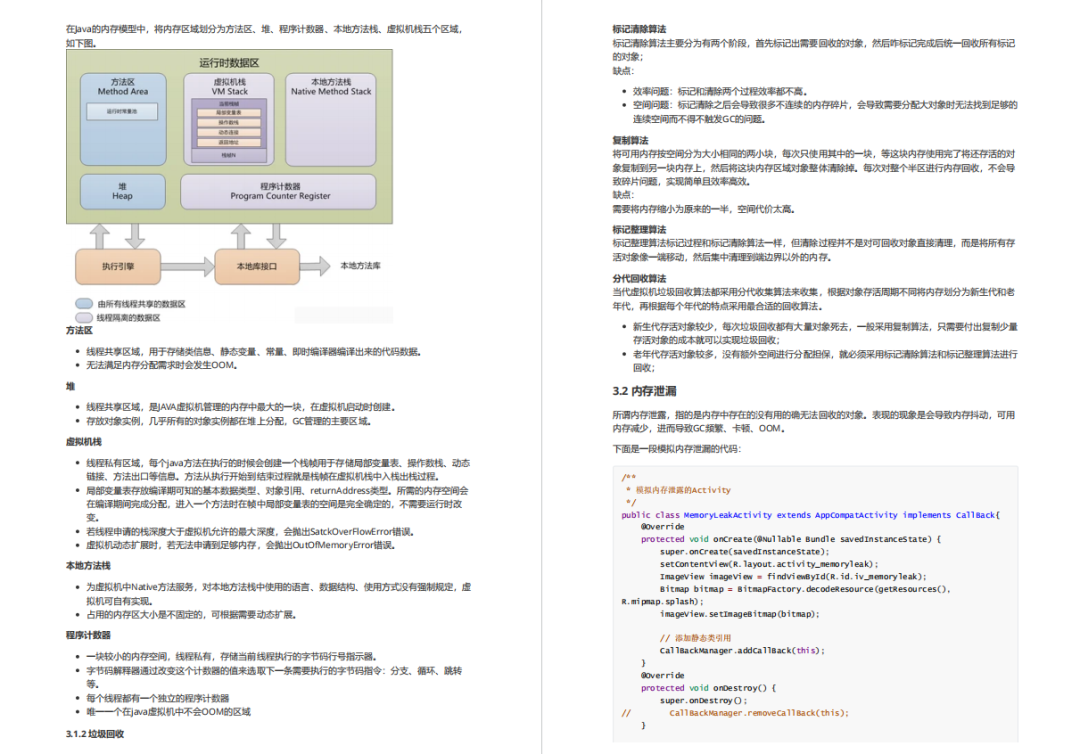Viewport: 1080px width, 754px height.
Task: Click code line public class MemoryLeakActivity
Action: pyautogui.click(x=810, y=515)
